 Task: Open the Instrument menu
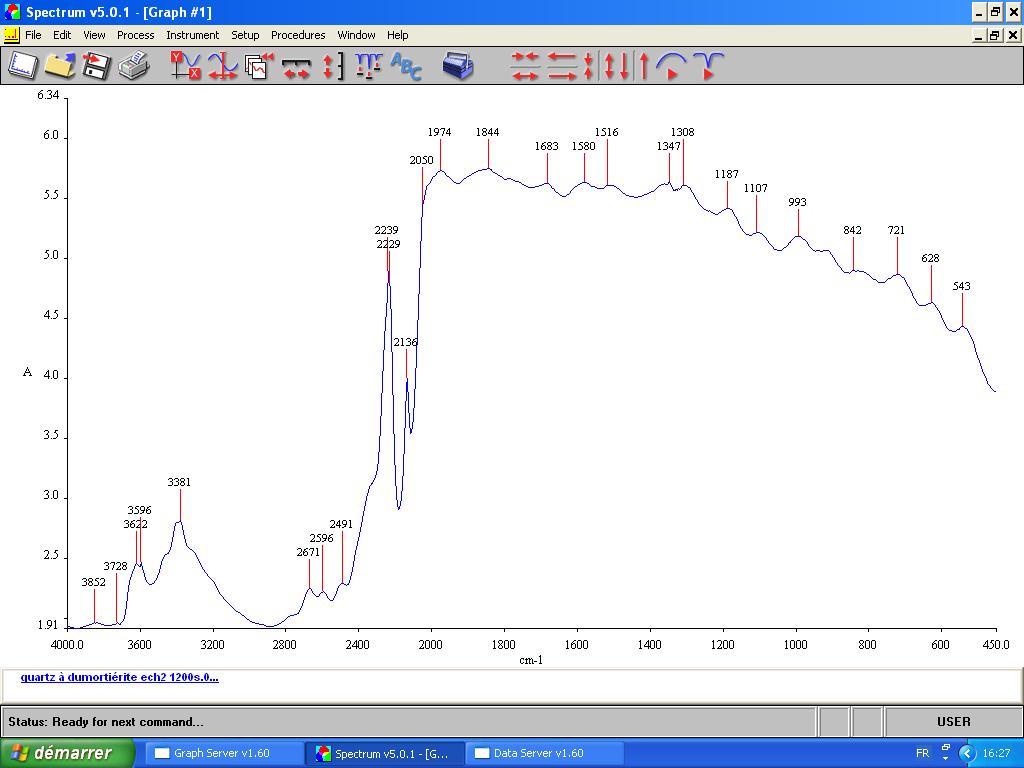tap(192, 35)
